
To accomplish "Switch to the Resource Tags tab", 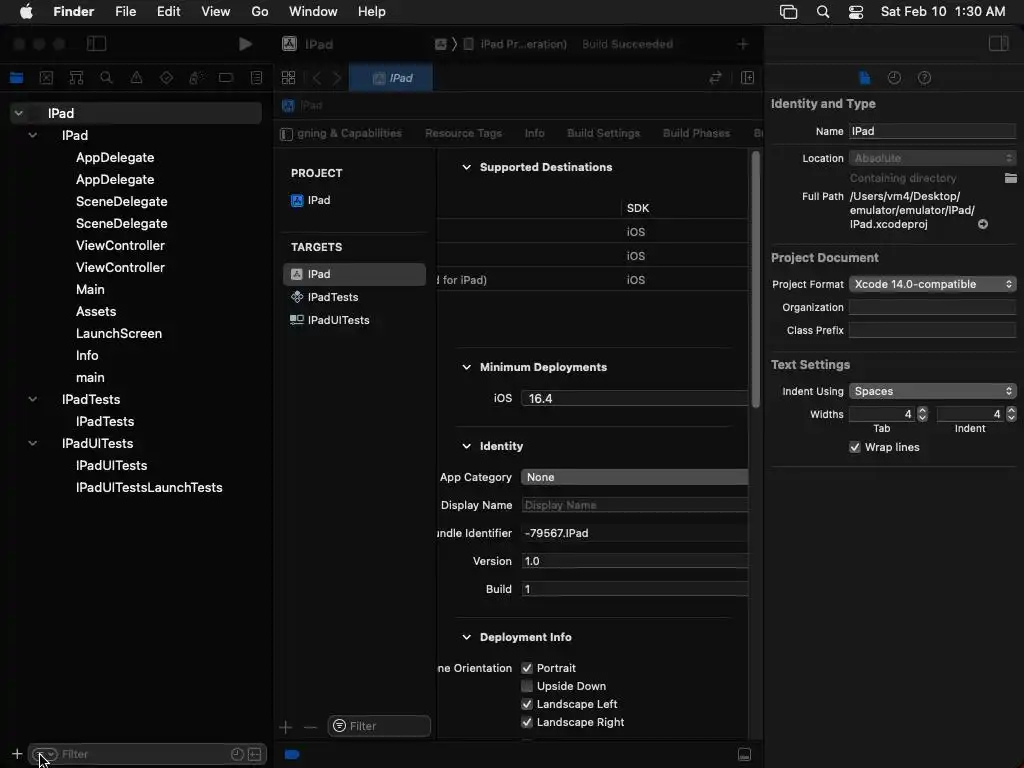I will pyautogui.click(x=464, y=133).
